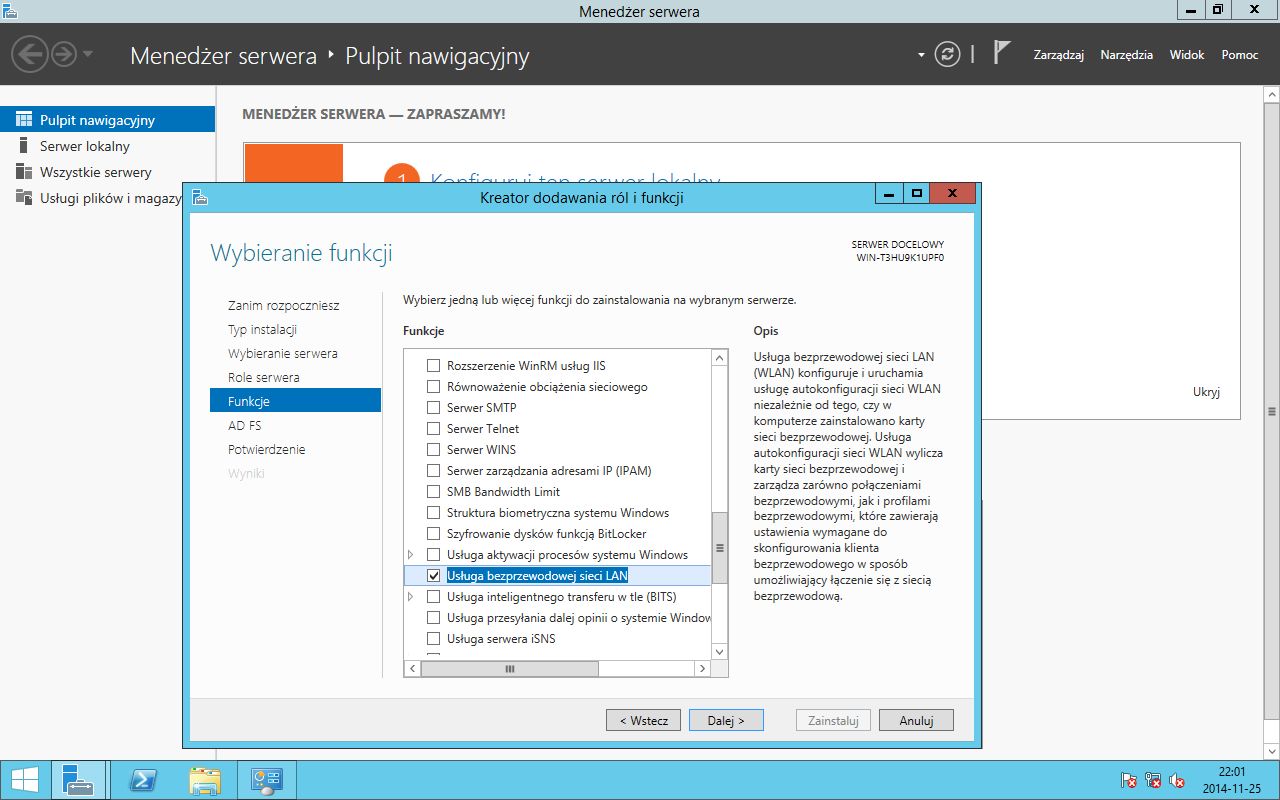The image size is (1280, 800).
Task: Open the Windows Start button
Action: 25,780
